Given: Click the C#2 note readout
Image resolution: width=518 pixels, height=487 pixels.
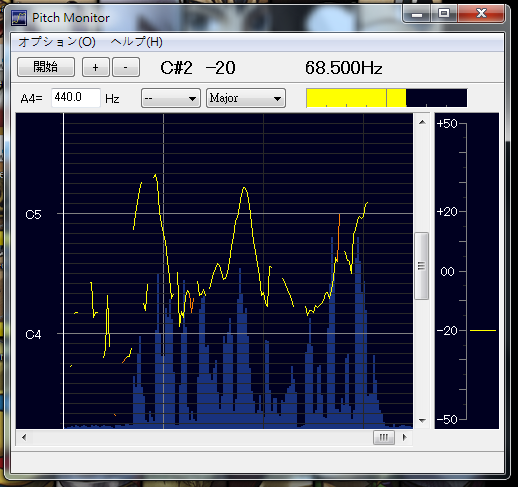Looking at the screenshot, I should coord(176,68).
